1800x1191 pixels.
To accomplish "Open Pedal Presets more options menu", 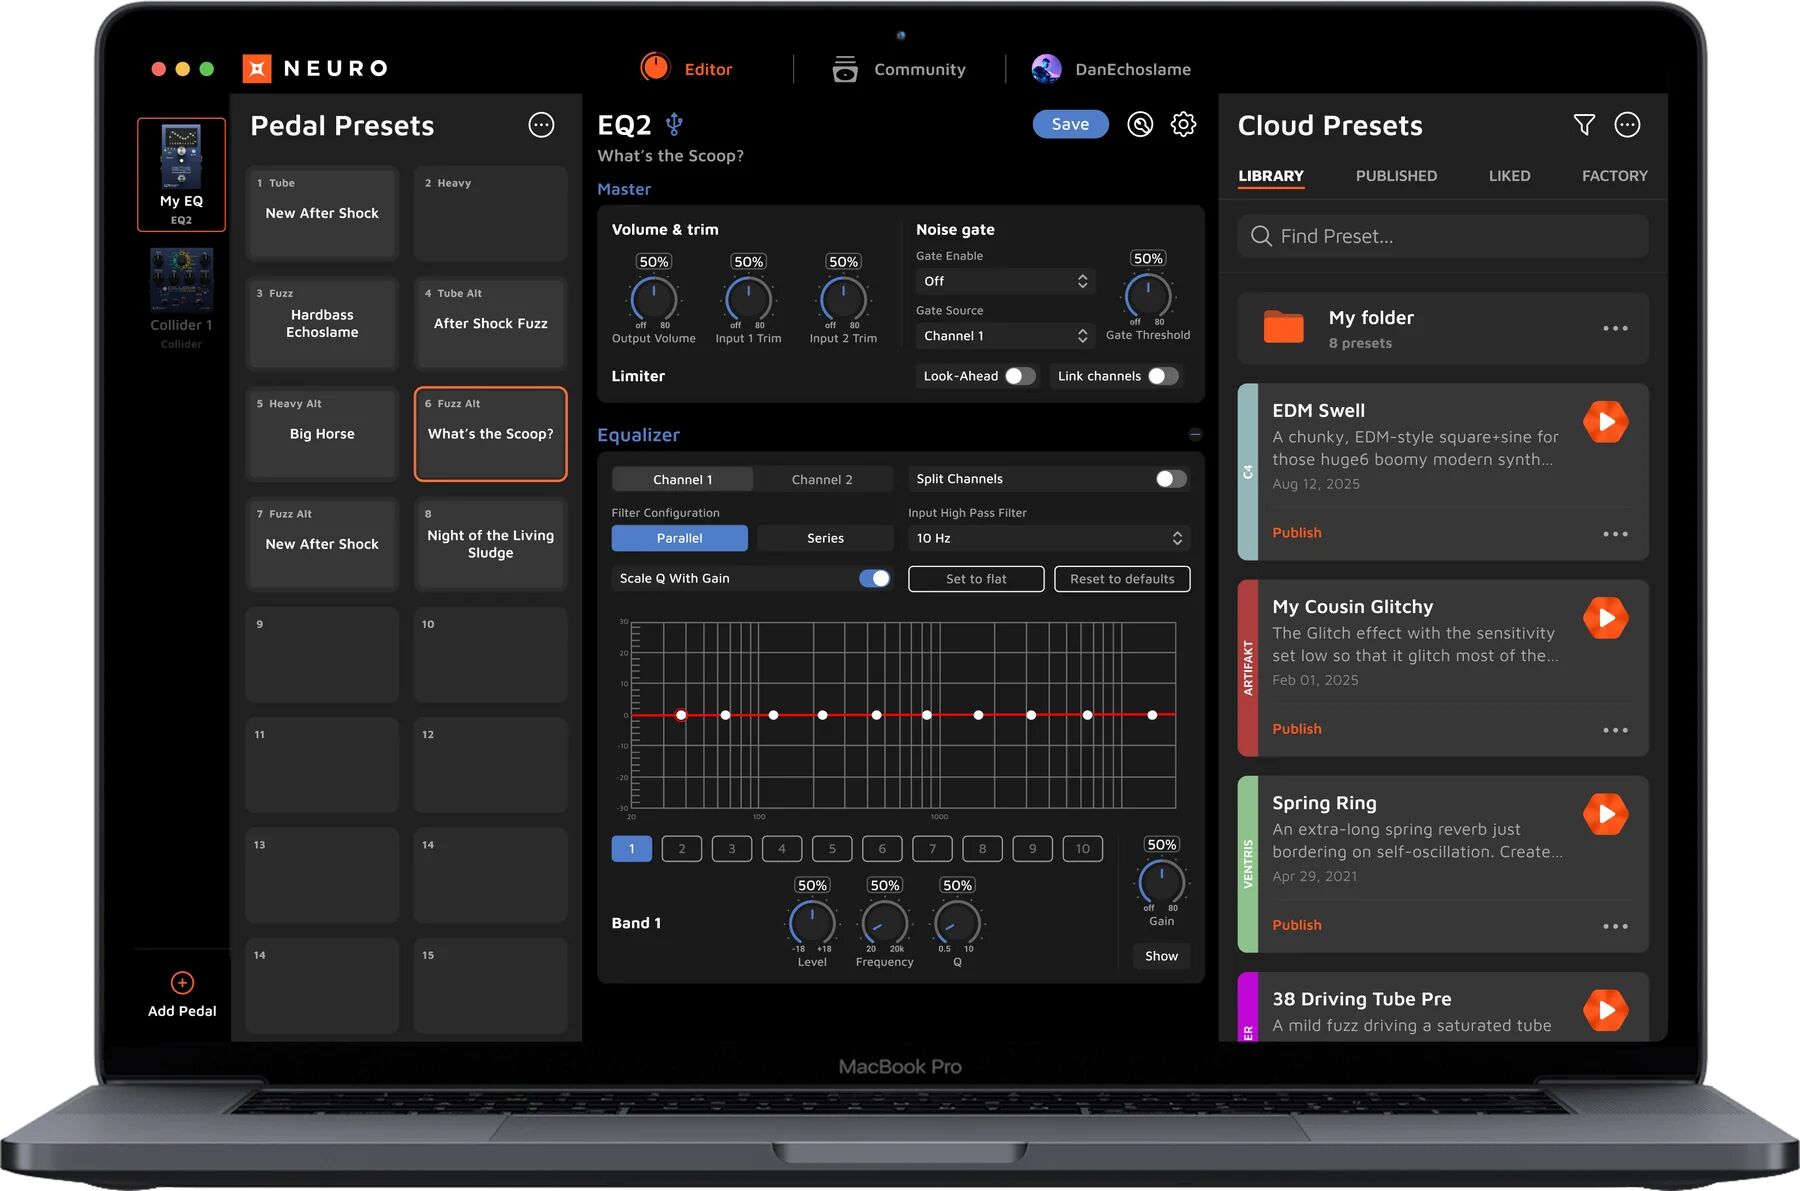I will pos(541,125).
